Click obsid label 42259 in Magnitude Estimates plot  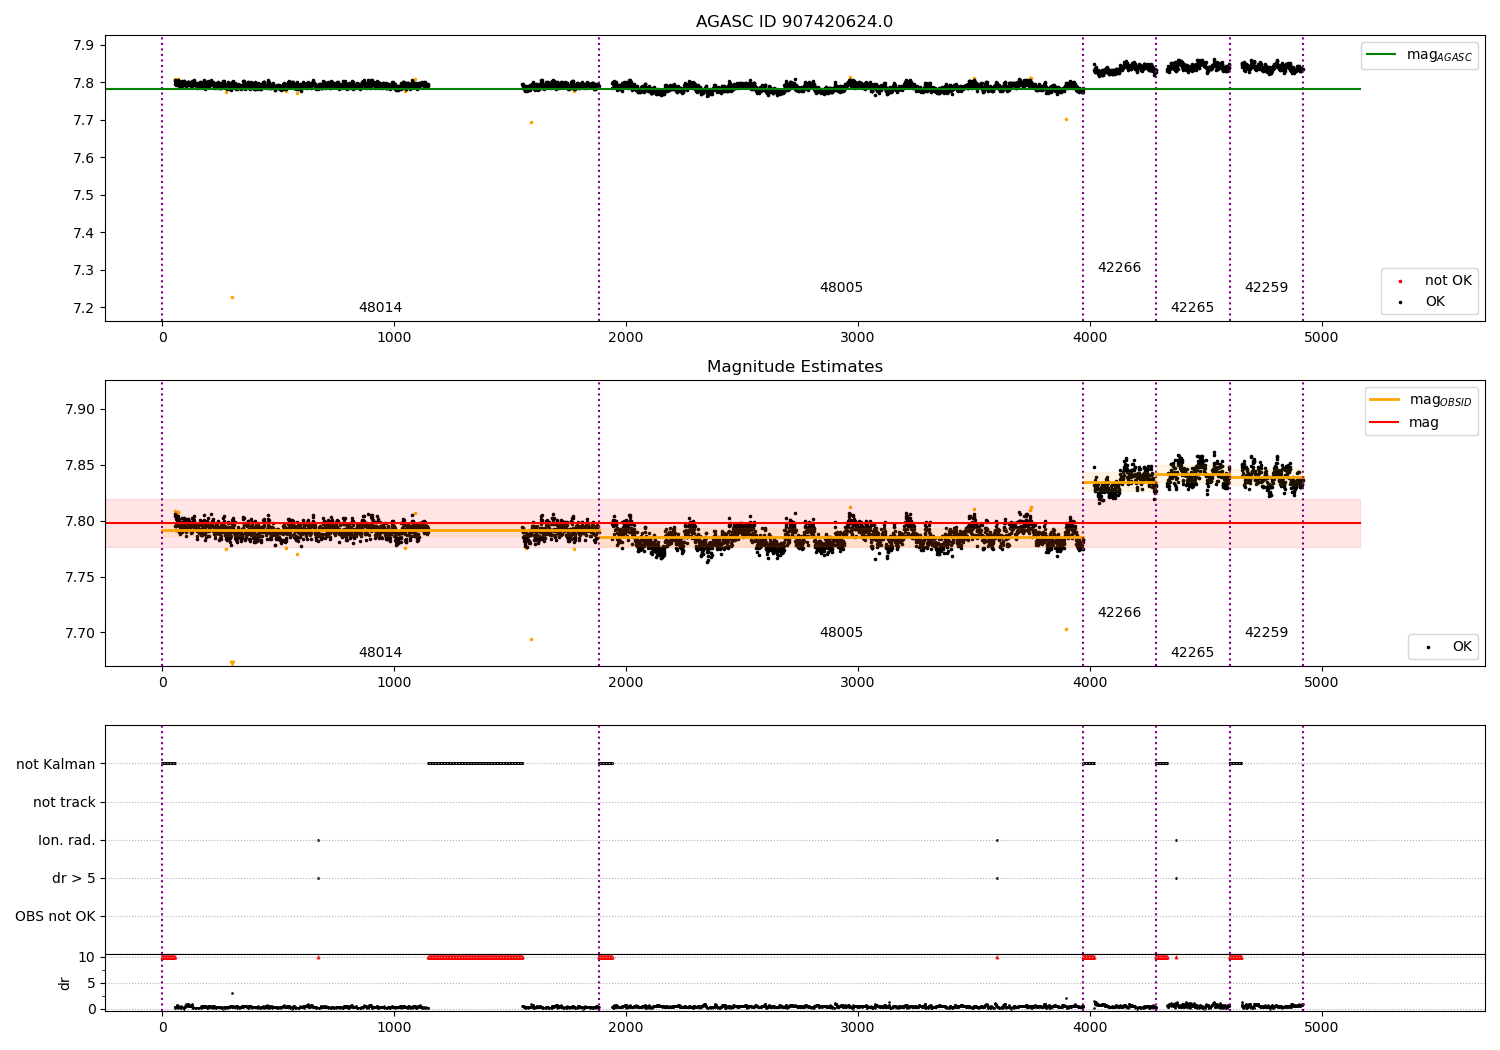[x=1266, y=633]
